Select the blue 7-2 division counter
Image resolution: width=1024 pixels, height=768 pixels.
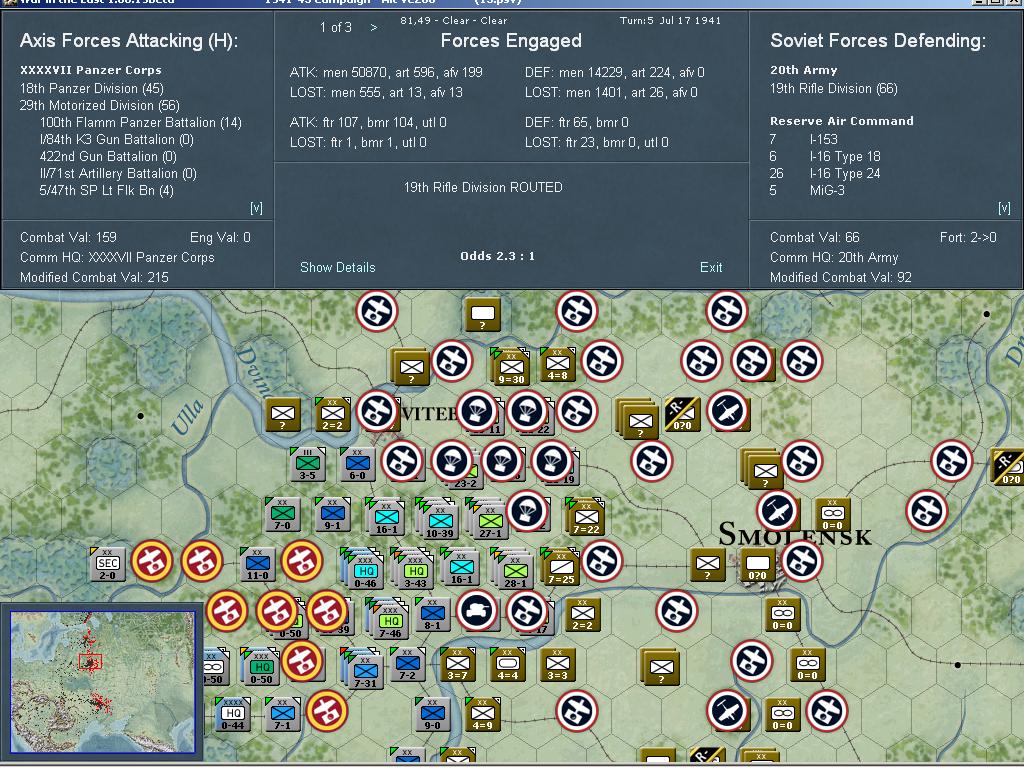[x=408, y=664]
